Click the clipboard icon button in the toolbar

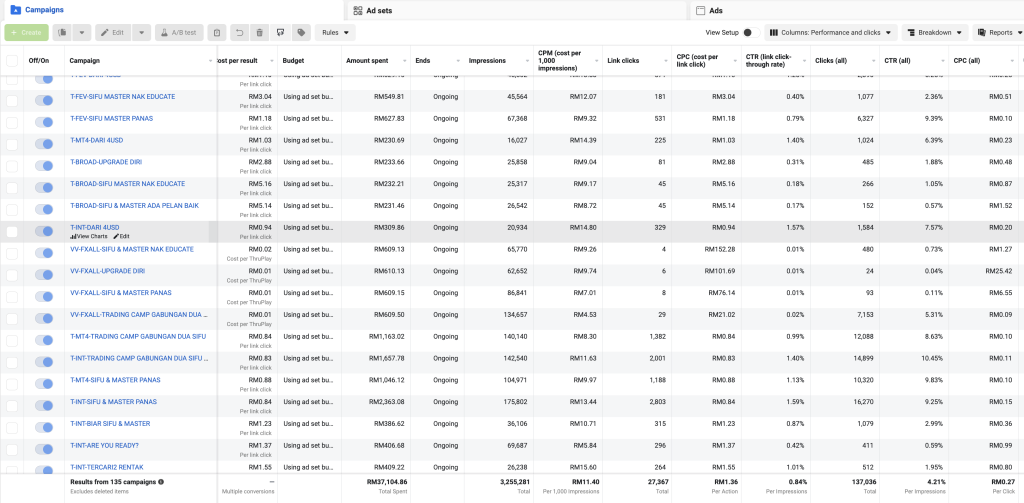click(x=217, y=33)
